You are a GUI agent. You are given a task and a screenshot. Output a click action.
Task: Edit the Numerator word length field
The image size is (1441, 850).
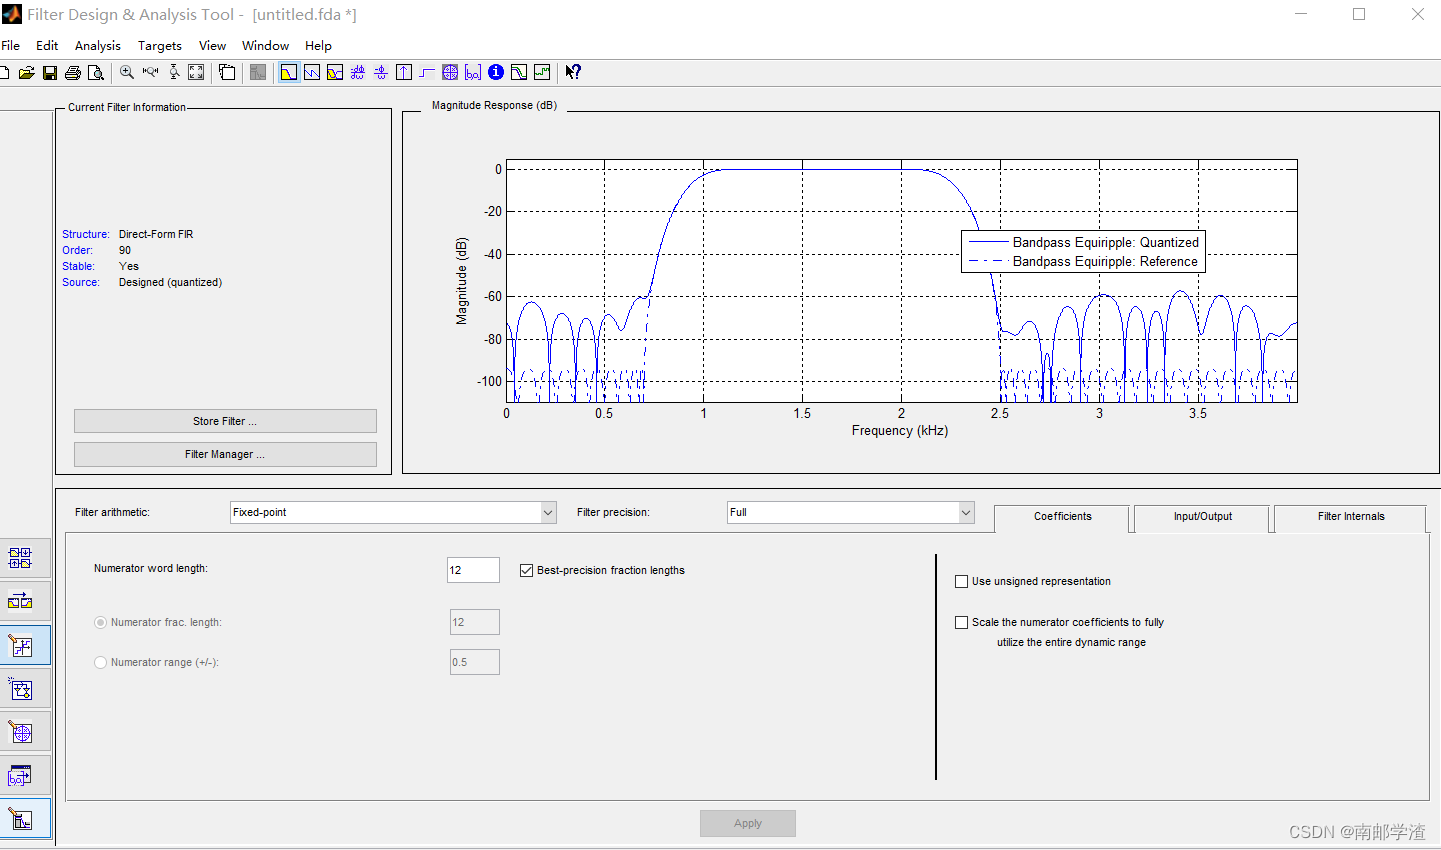tap(473, 570)
